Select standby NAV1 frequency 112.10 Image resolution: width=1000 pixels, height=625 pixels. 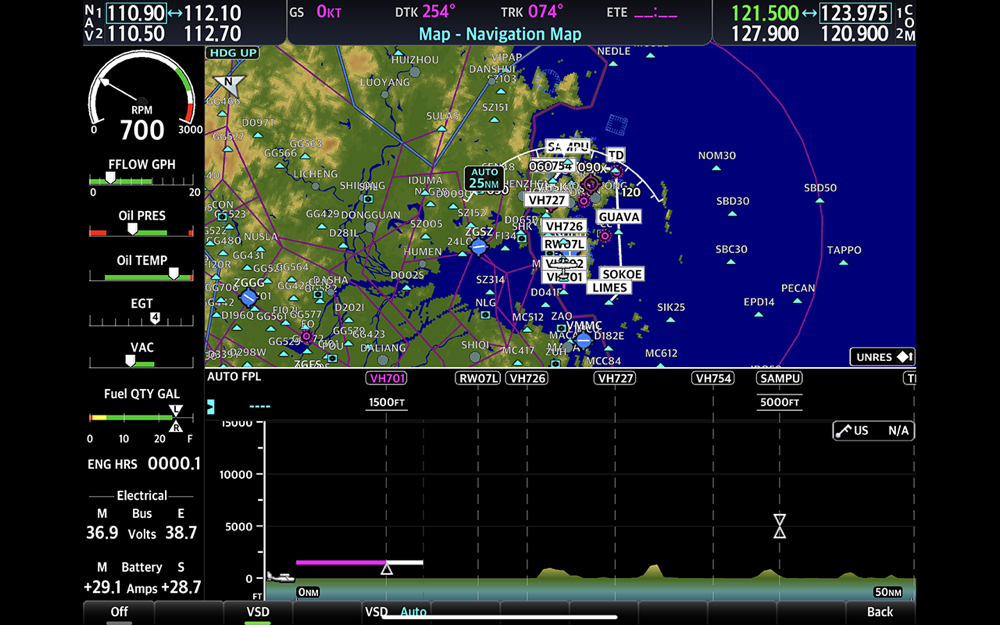(212, 13)
